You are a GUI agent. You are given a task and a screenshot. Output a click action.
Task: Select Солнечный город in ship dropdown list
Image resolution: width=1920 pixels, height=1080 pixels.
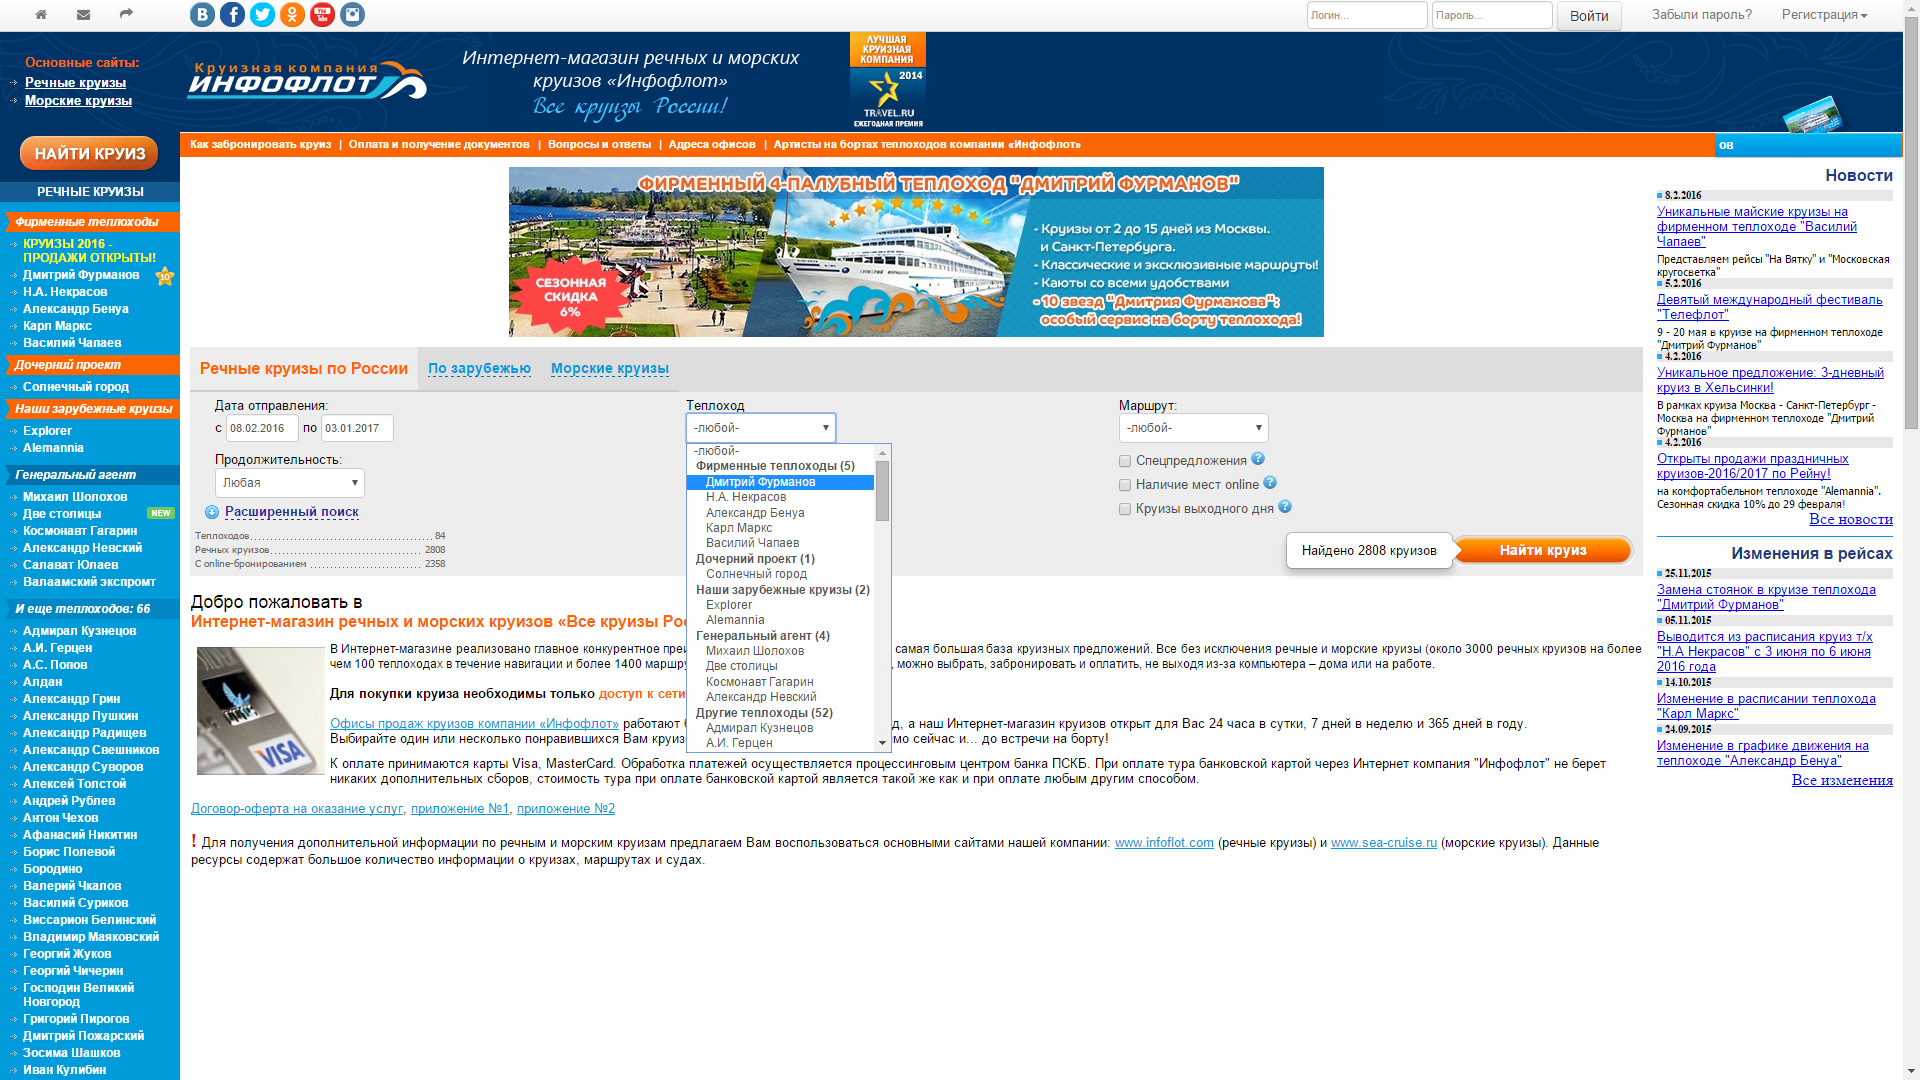click(780, 574)
